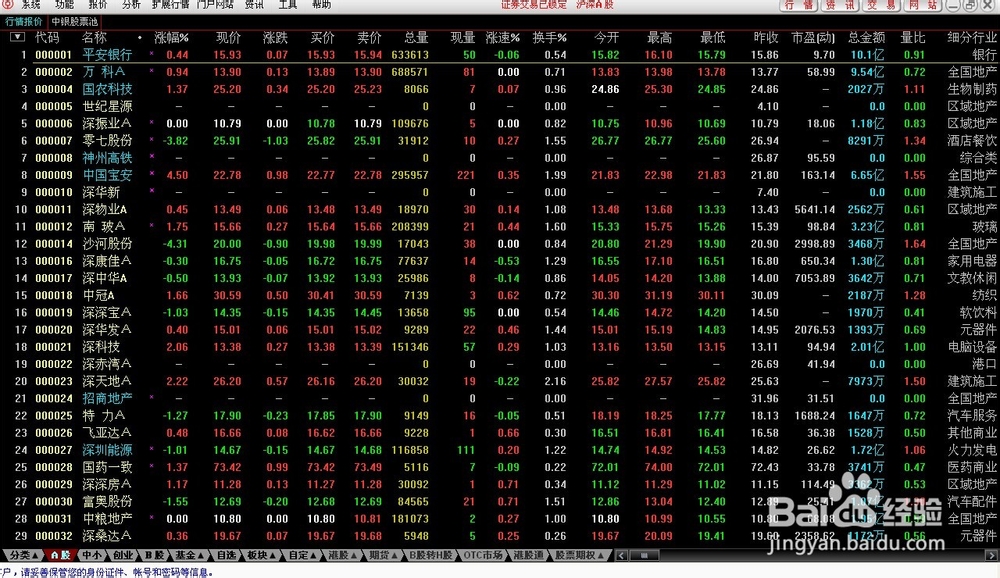Viewport: 1000px width, 578px height.
Task: Select stock row 深康佳A
Action: point(500,261)
